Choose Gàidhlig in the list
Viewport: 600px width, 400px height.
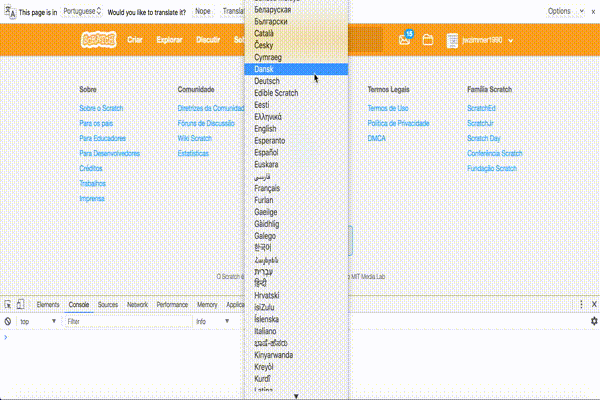[x=296, y=224]
